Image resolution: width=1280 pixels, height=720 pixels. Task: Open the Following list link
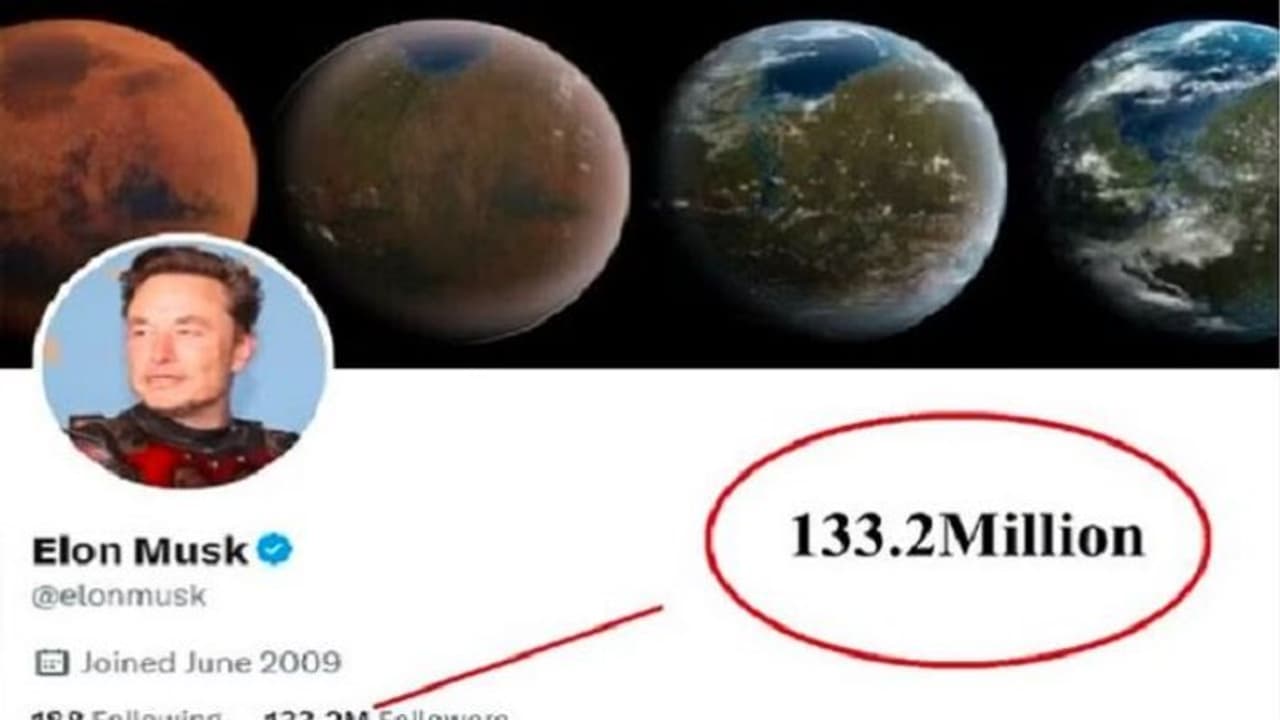[x=156, y=714]
